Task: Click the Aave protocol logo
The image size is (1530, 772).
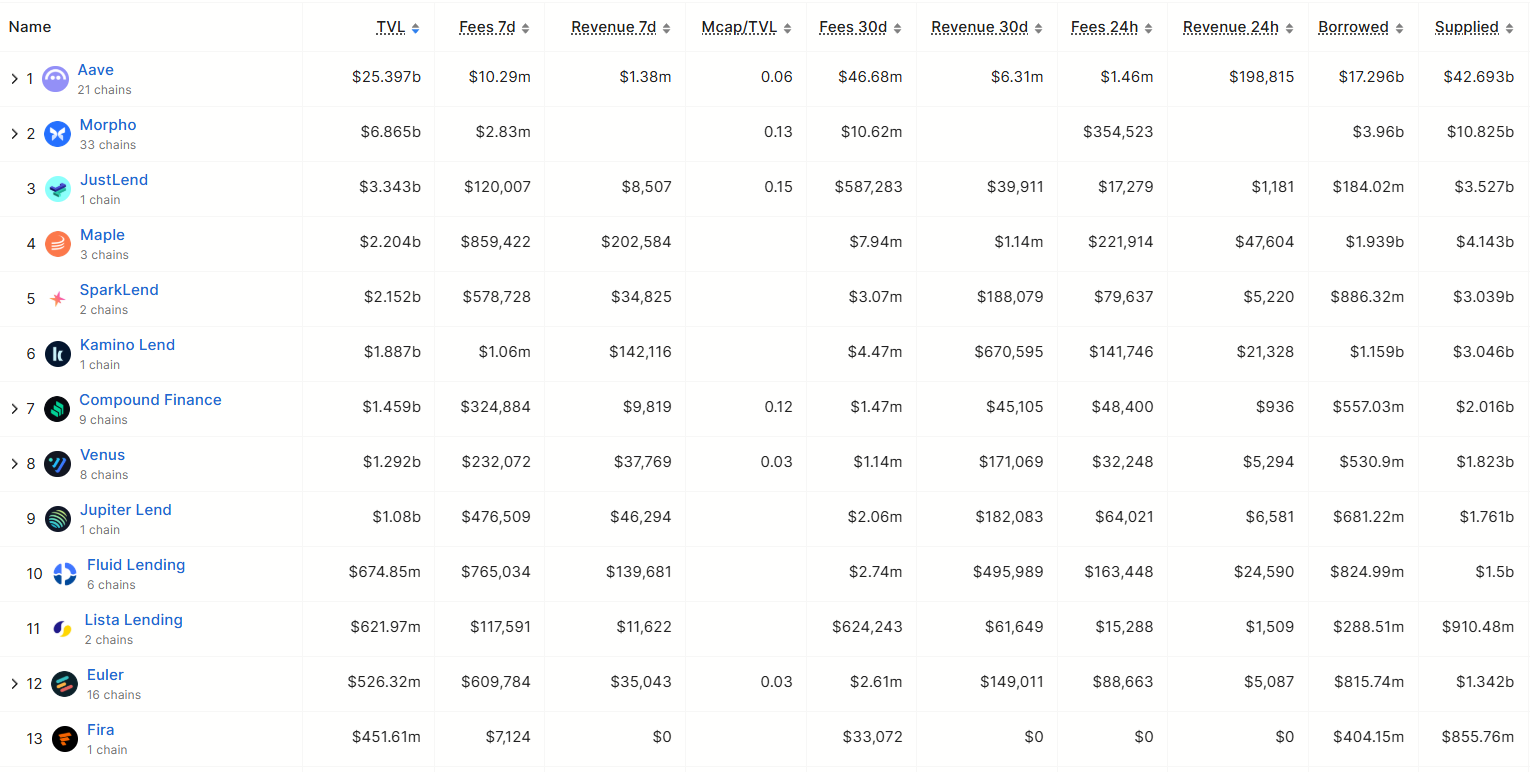Action: click(57, 77)
